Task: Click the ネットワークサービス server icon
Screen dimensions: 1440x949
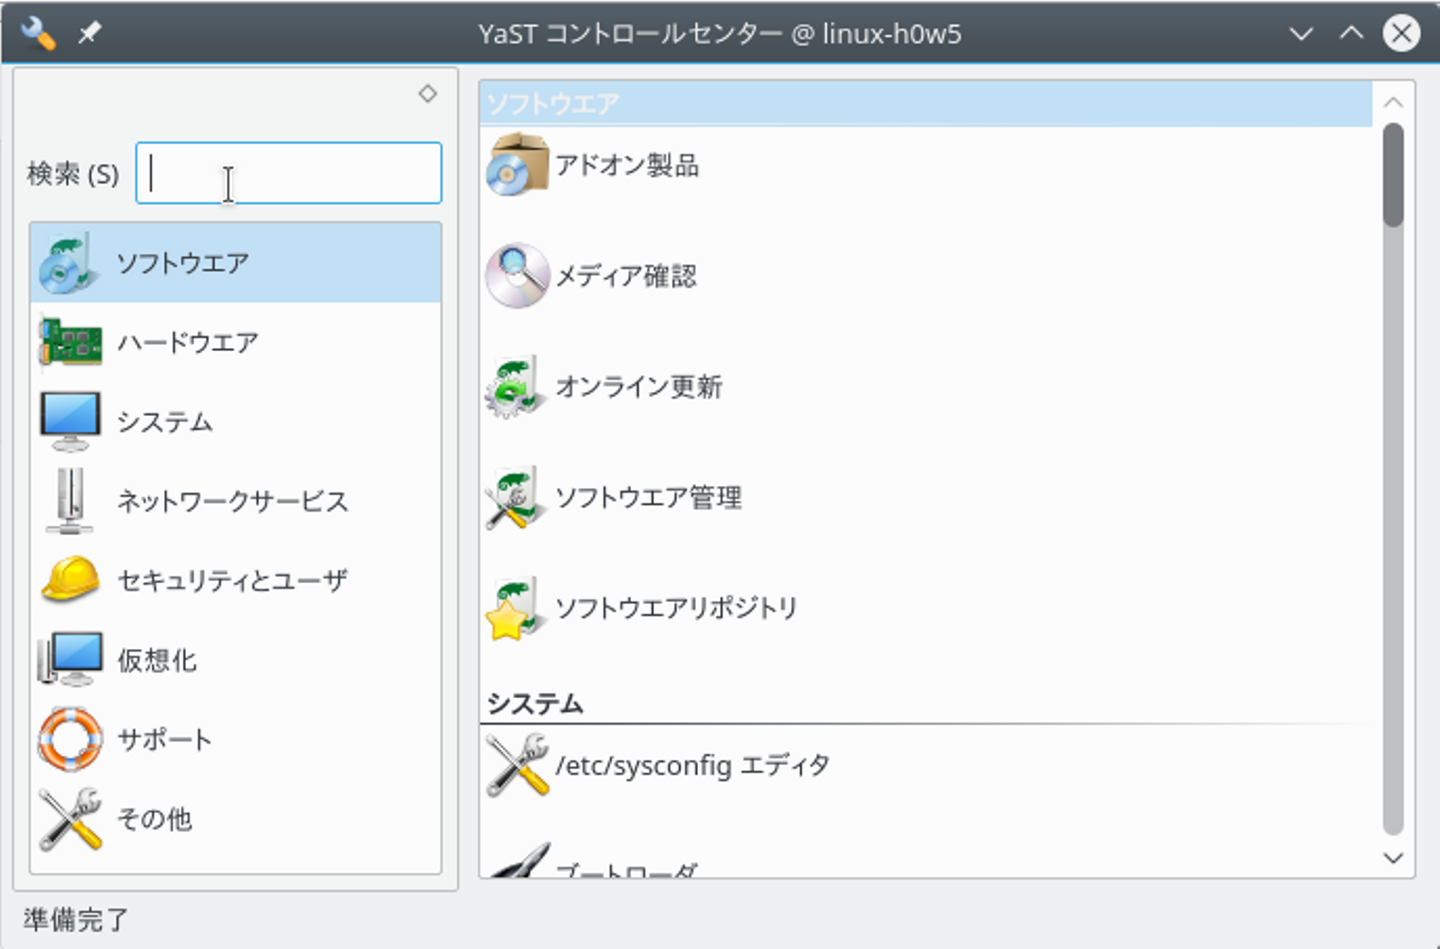Action: 70,501
